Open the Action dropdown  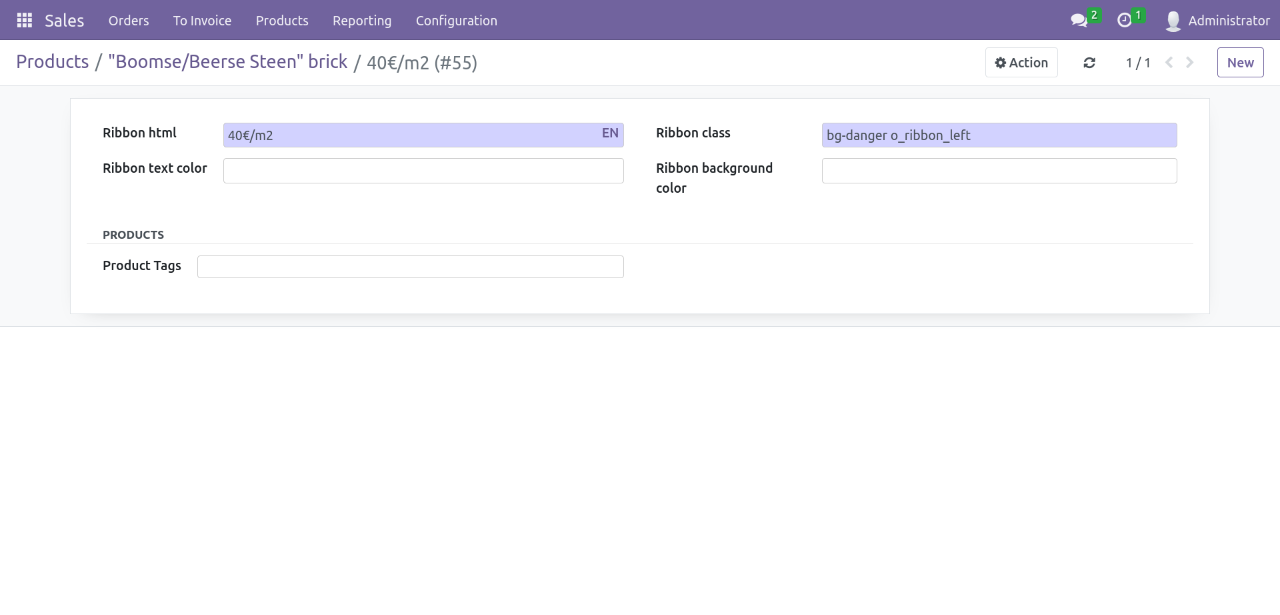[x=1021, y=63]
